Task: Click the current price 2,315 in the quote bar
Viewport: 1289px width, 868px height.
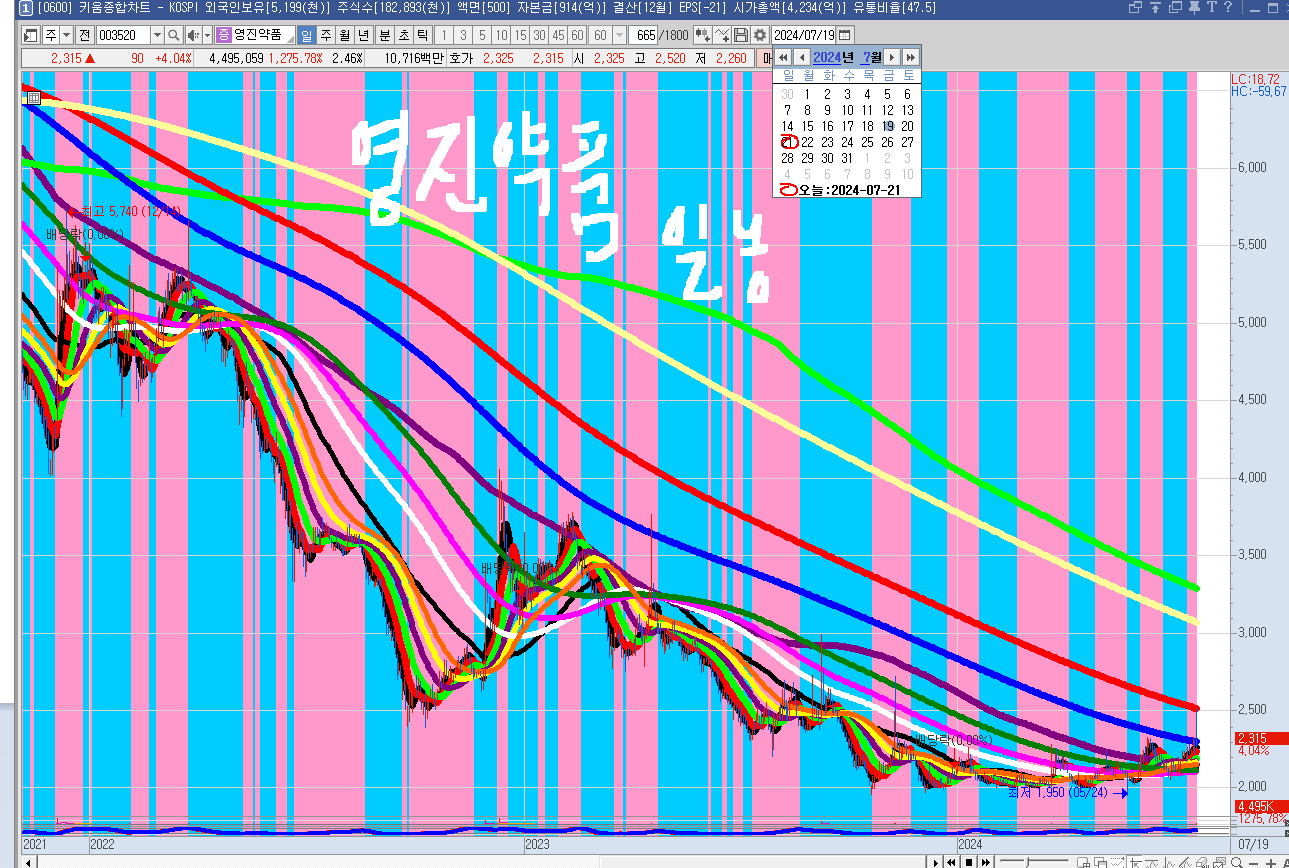Action: click(x=64, y=59)
